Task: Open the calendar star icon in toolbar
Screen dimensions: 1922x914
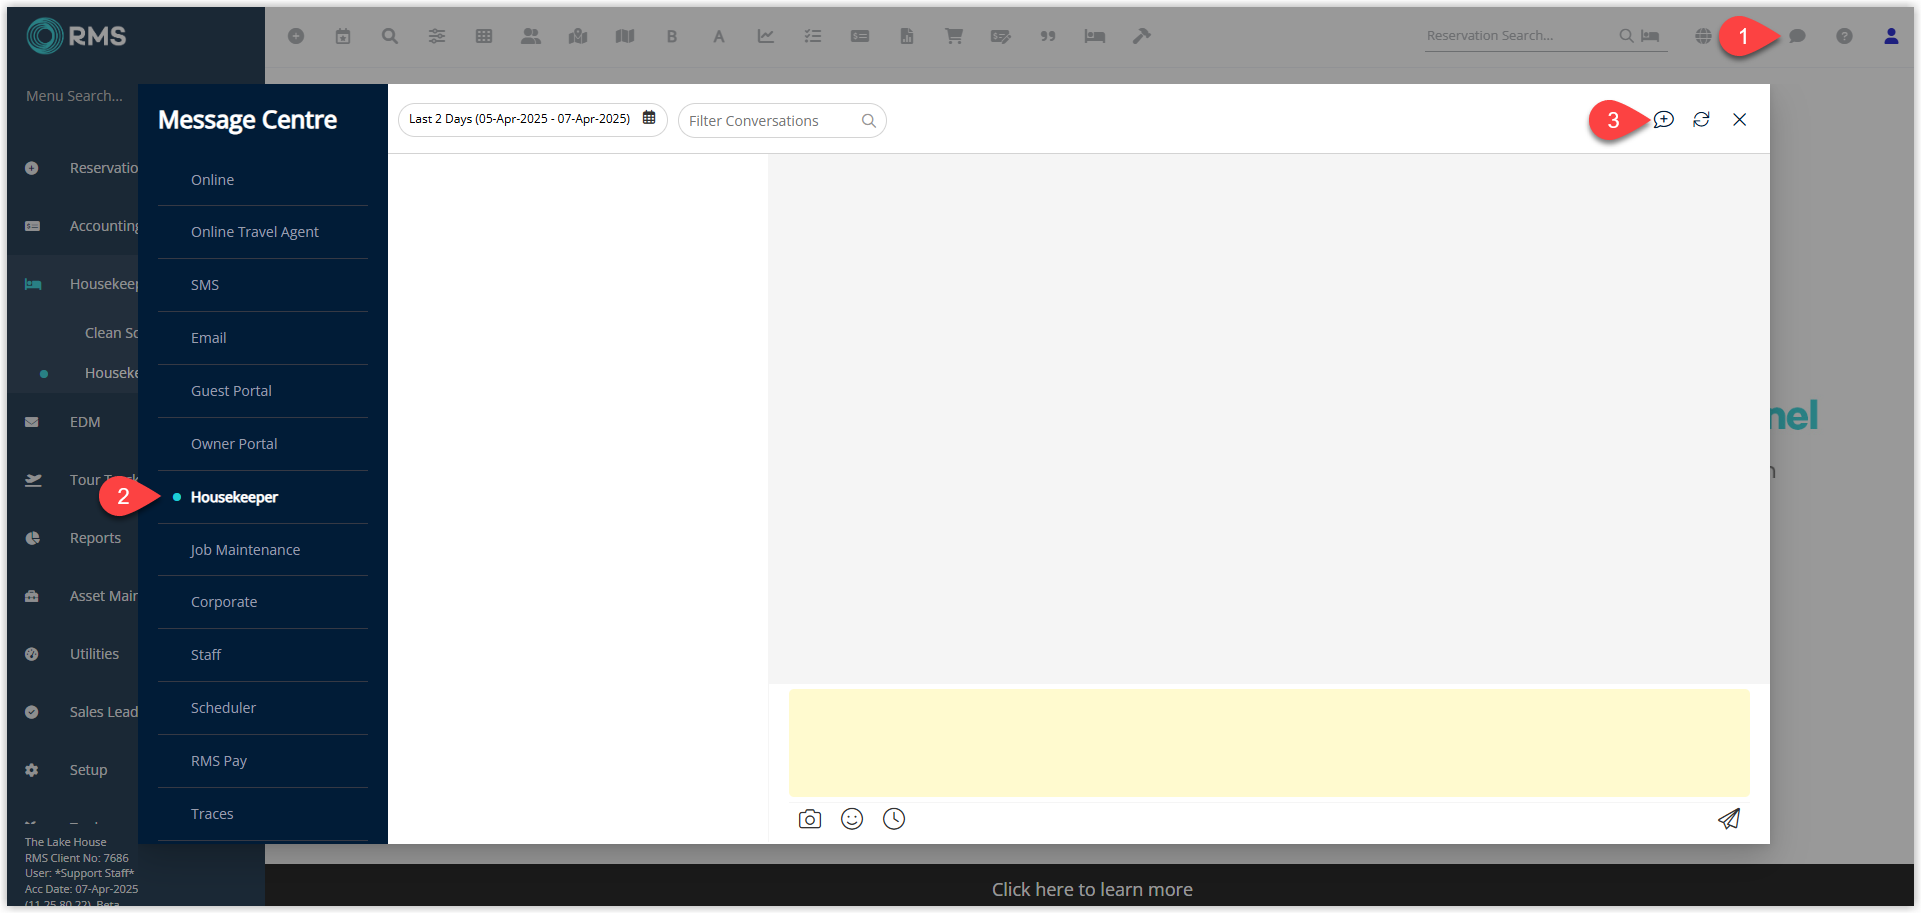Action: (343, 36)
